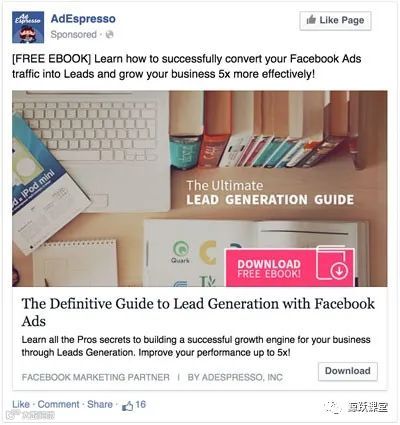Click the 16 likes count
The width and height of the screenshot is (400, 425).
click(x=140, y=404)
